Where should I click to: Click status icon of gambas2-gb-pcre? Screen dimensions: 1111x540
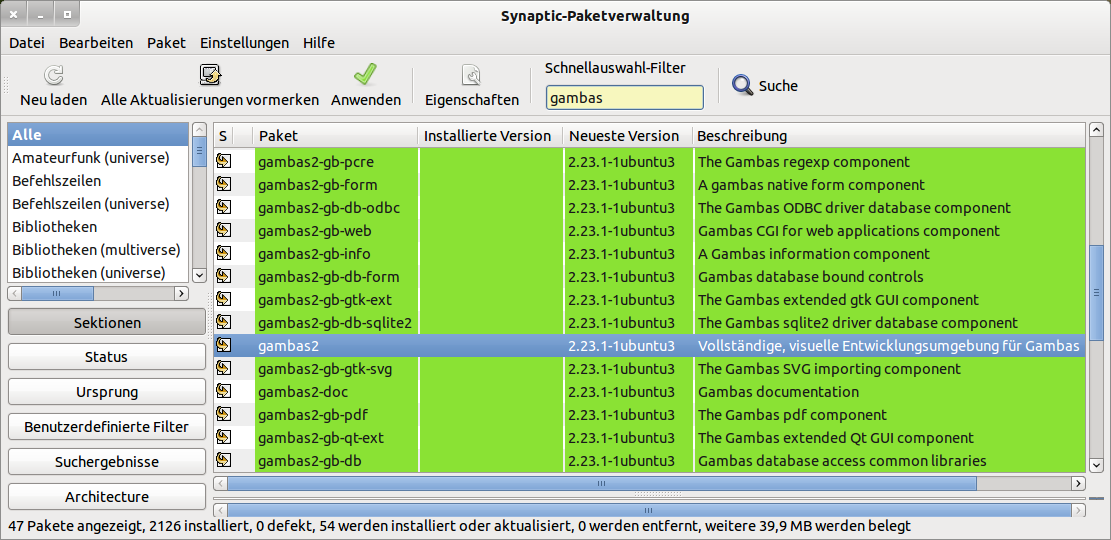pyautogui.click(x=223, y=162)
